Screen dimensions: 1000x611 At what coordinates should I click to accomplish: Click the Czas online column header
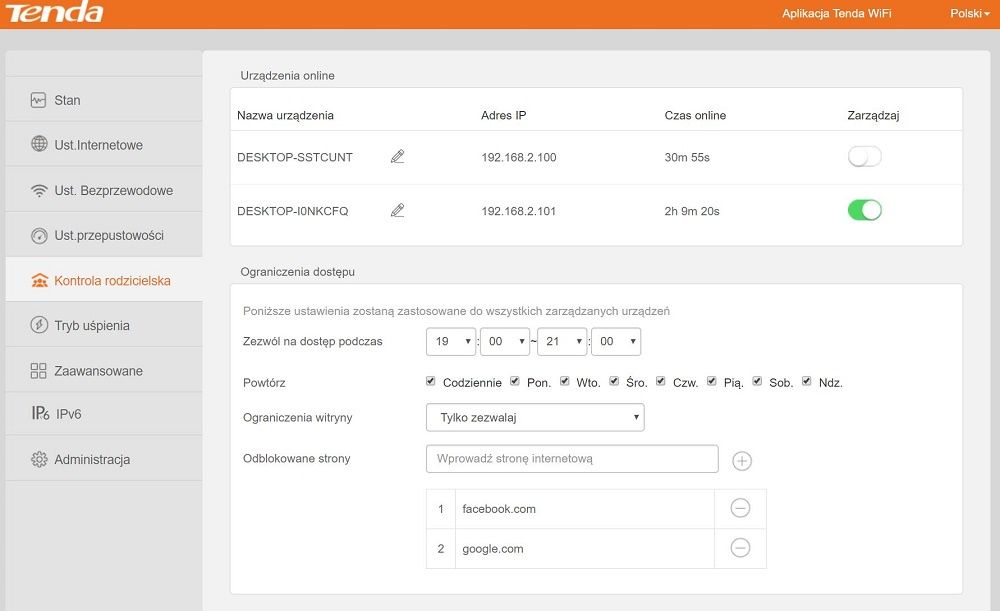point(695,115)
